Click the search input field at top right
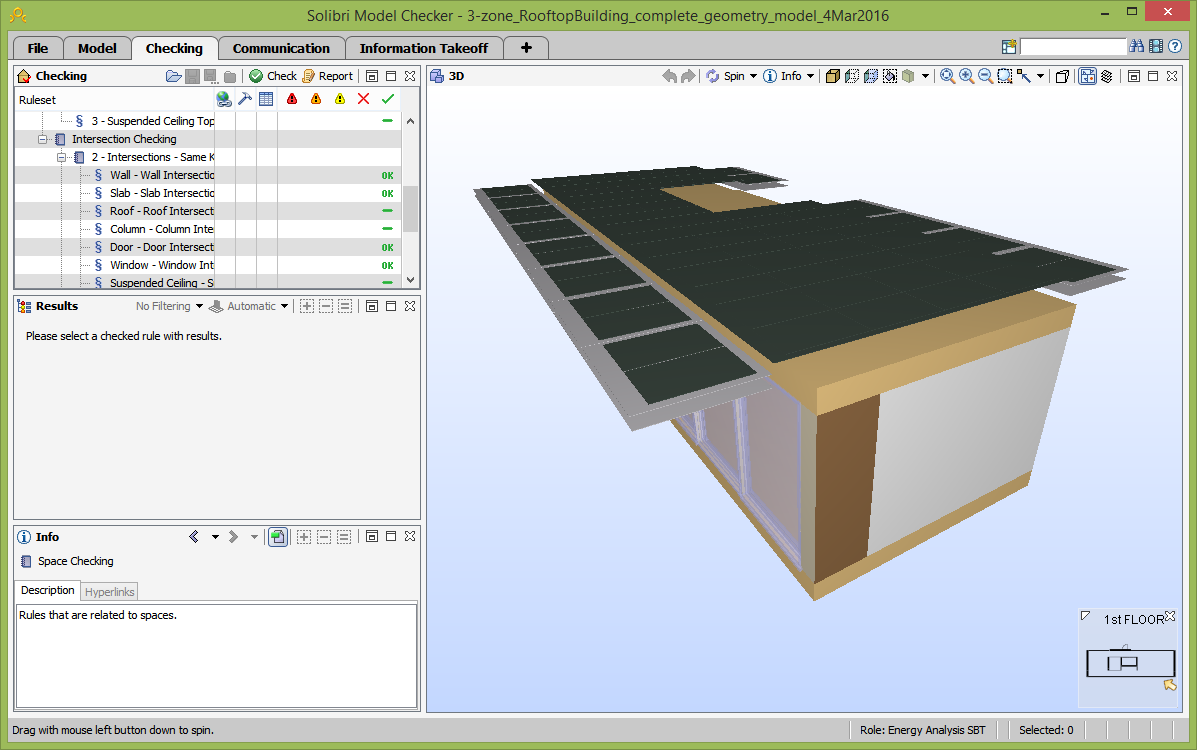The width and height of the screenshot is (1197, 750). click(1073, 47)
